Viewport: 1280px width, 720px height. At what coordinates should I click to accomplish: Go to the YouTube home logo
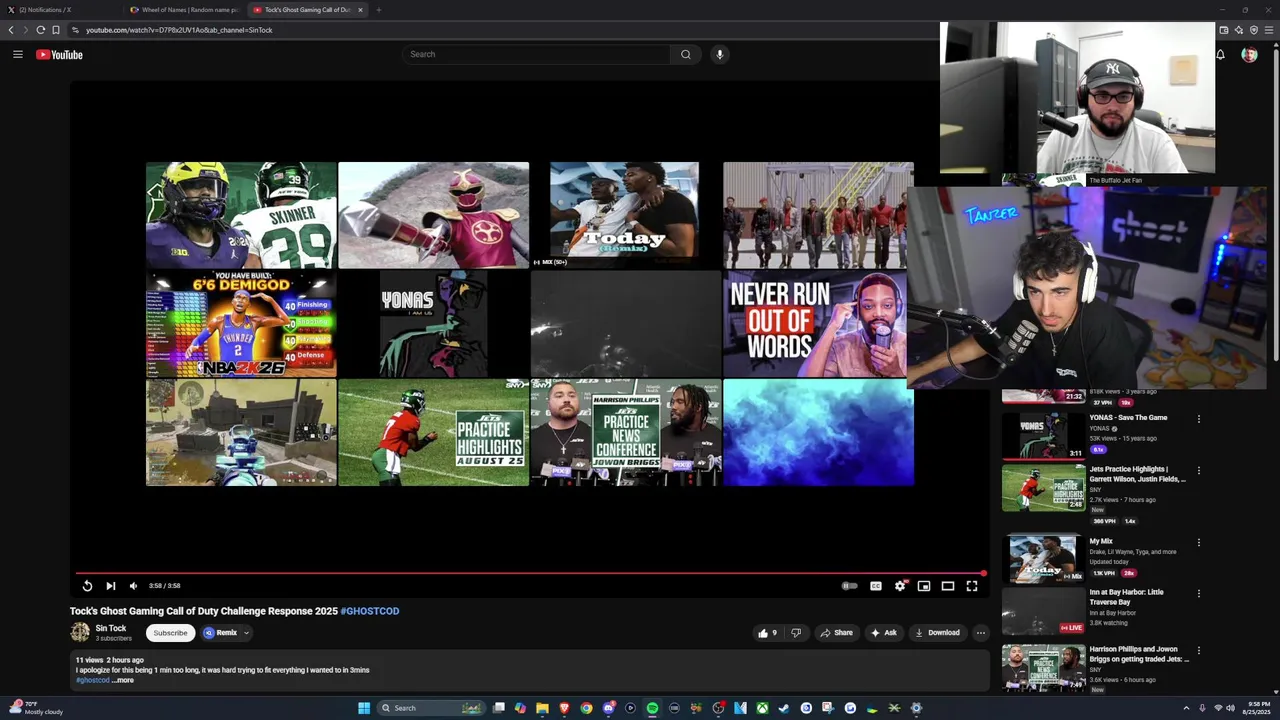[59, 54]
